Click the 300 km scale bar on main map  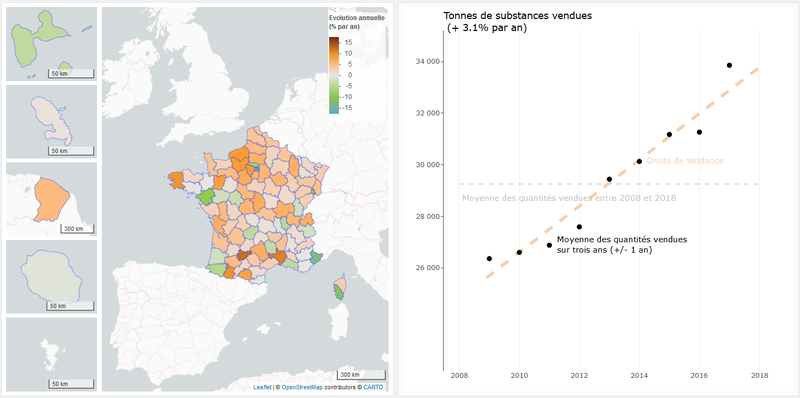[x=361, y=375]
